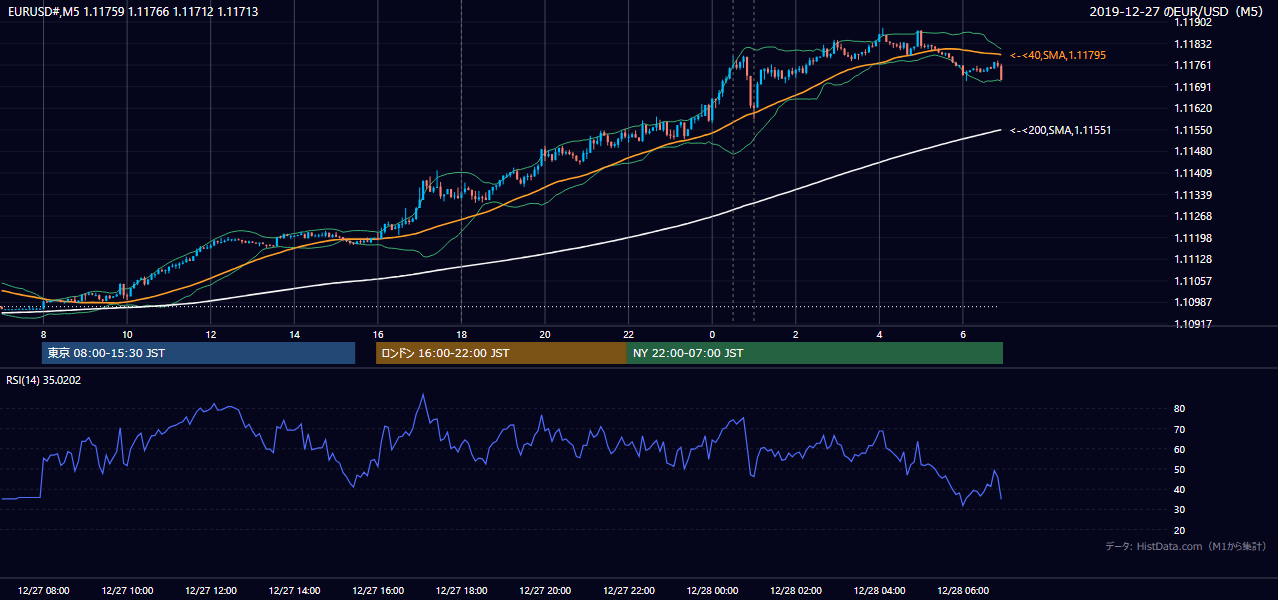The width and height of the screenshot is (1278, 600).
Task: Click price axis value 1.11832
Action: [x=1194, y=44]
